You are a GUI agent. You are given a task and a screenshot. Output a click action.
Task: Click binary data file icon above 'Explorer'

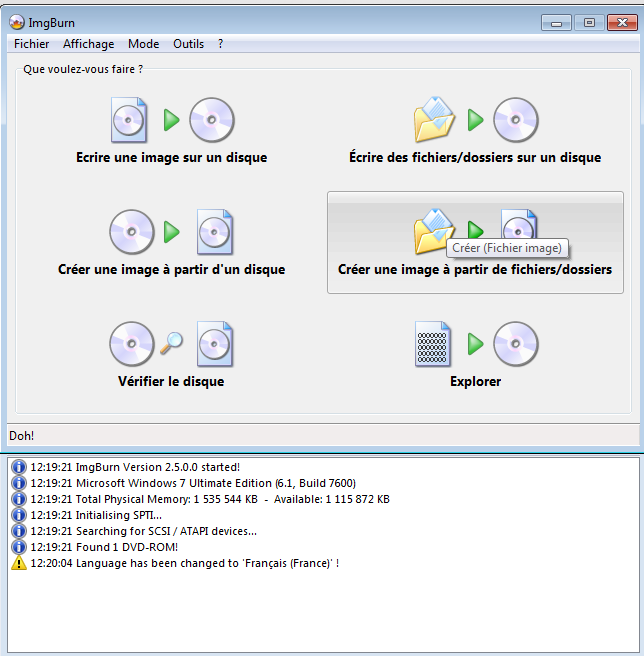coord(433,344)
